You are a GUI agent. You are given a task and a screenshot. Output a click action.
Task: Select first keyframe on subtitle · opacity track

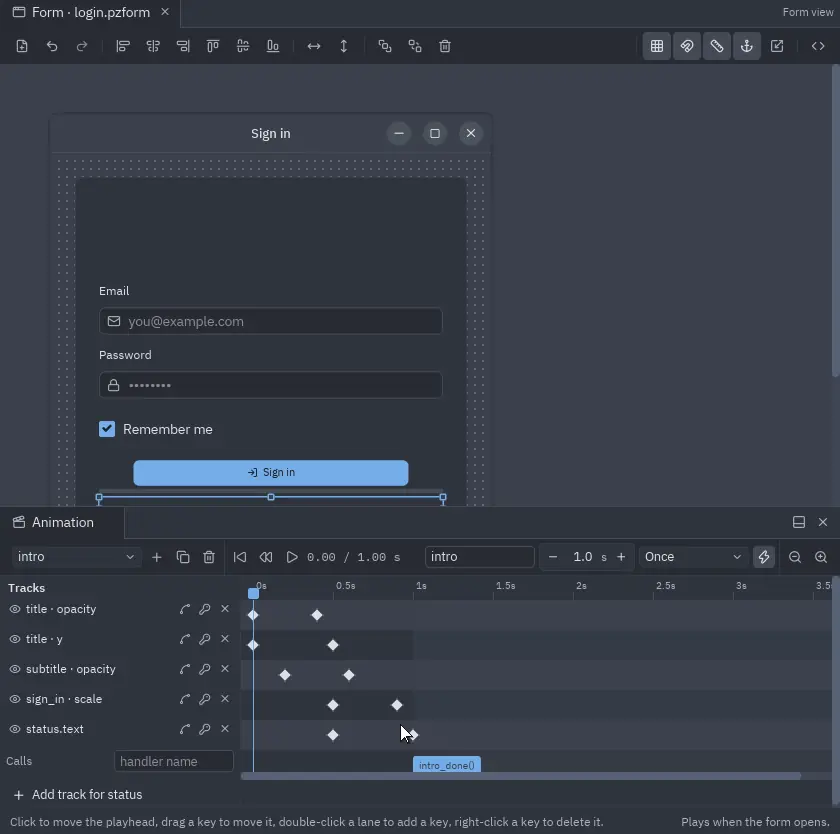click(285, 675)
